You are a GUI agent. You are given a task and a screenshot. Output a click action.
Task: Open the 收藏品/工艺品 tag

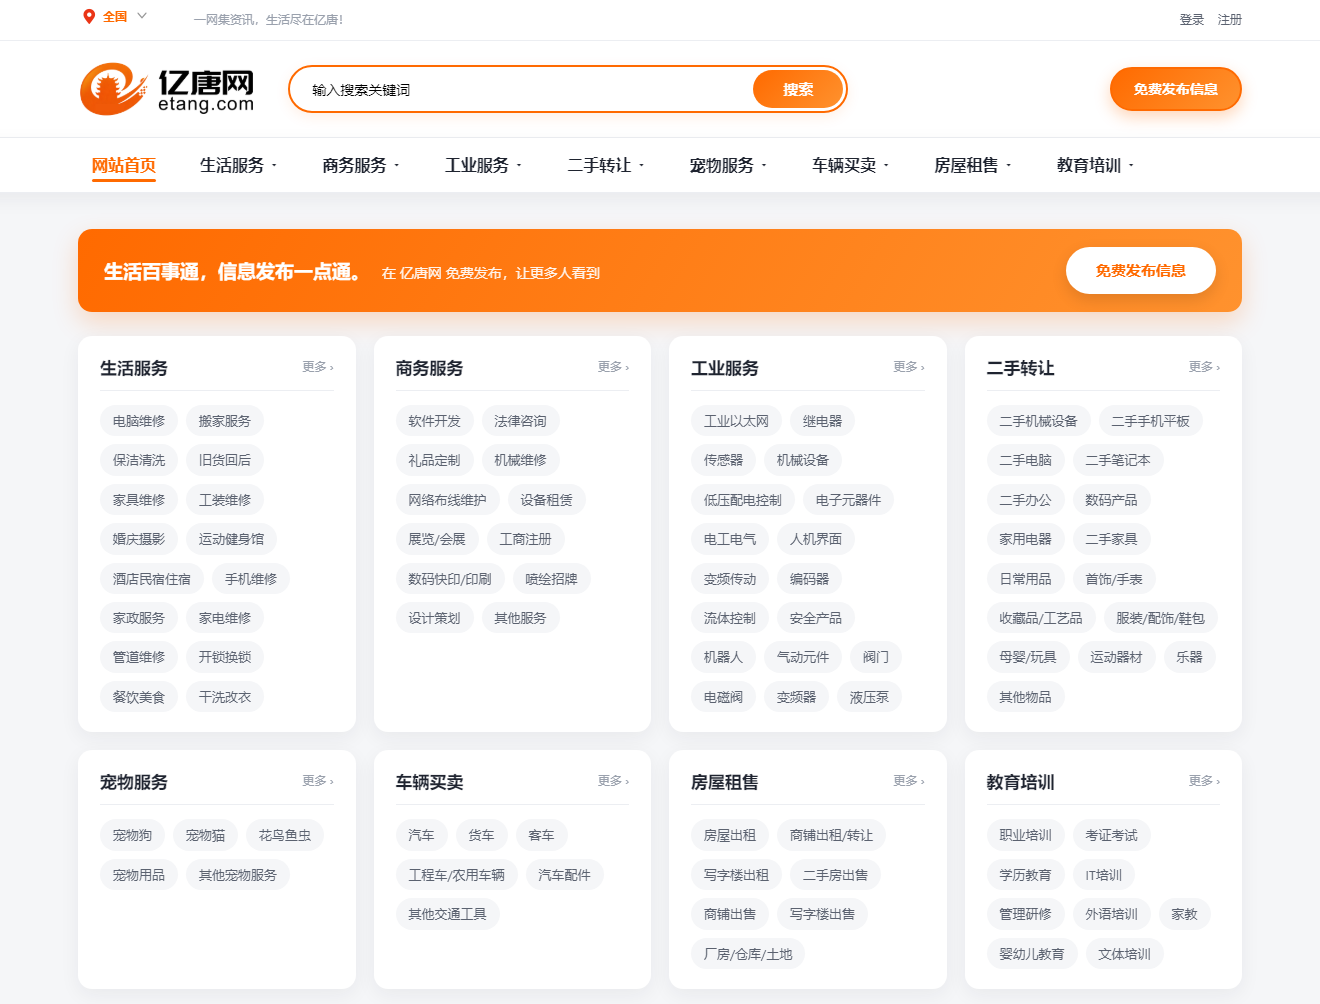(1041, 618)
